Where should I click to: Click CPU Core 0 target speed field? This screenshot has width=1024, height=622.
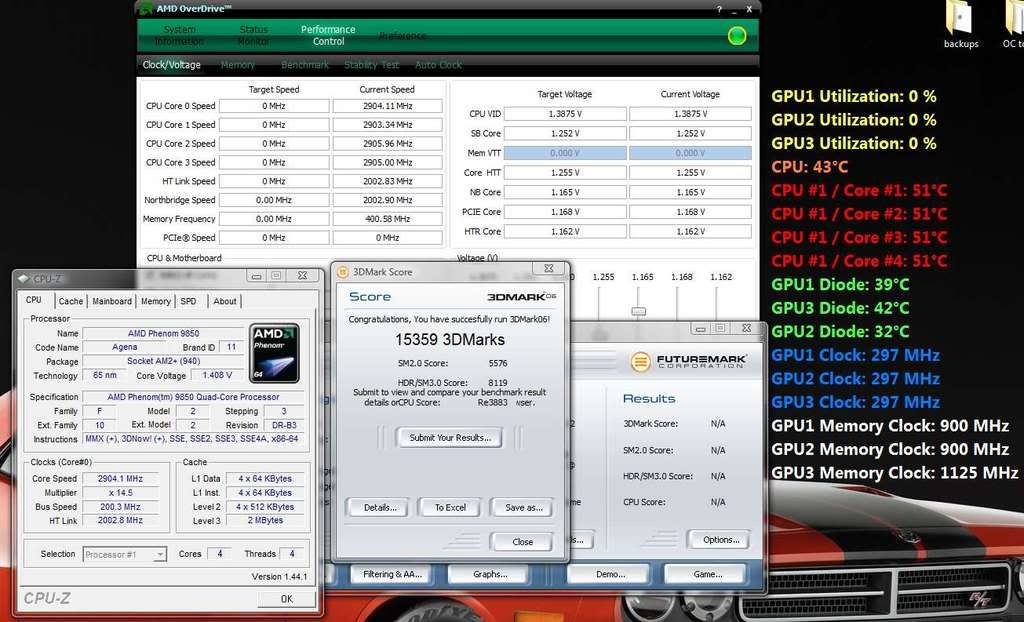click(274, 106)
